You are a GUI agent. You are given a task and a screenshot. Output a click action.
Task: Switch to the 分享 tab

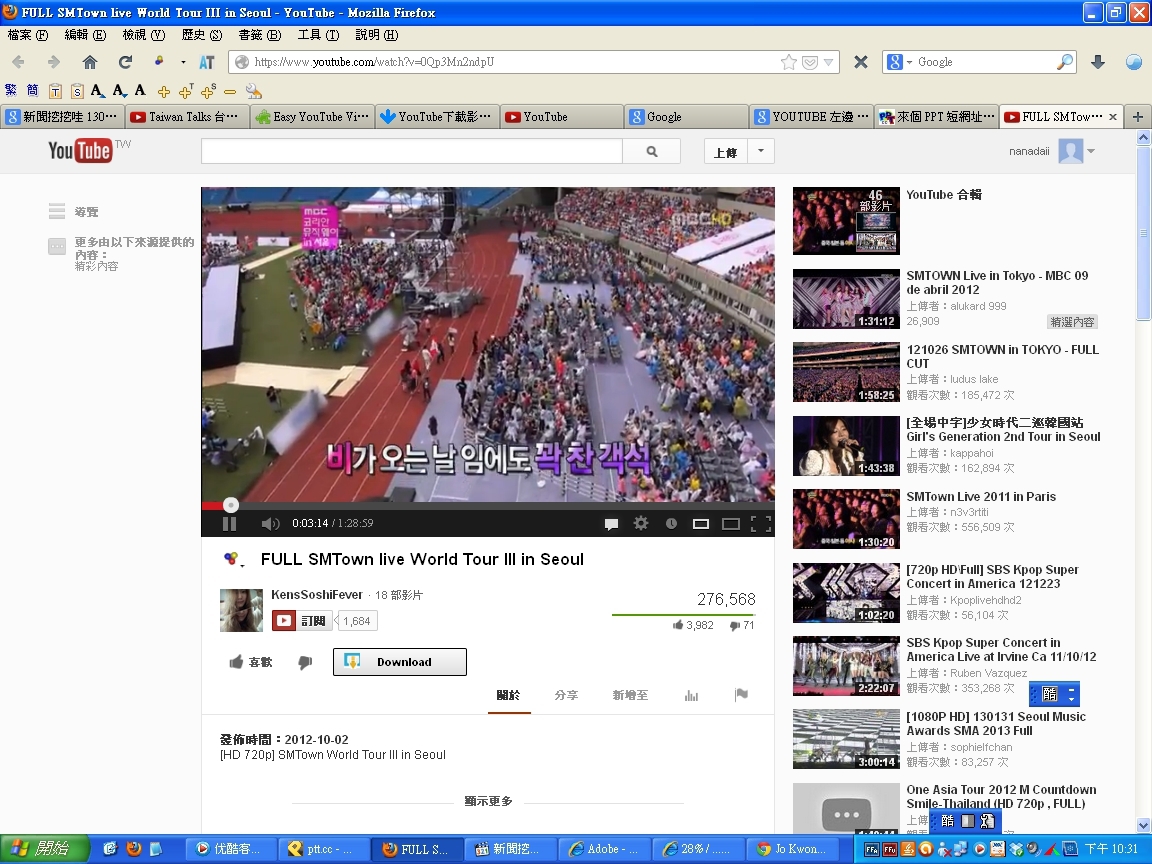coord(566,695)
